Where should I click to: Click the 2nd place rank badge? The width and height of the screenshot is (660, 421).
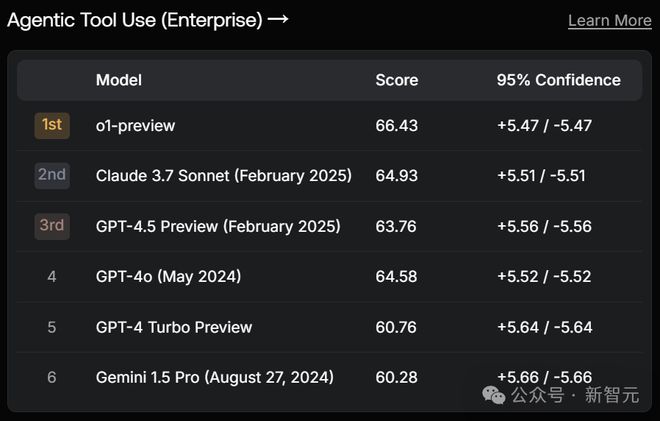click(51, 175)
